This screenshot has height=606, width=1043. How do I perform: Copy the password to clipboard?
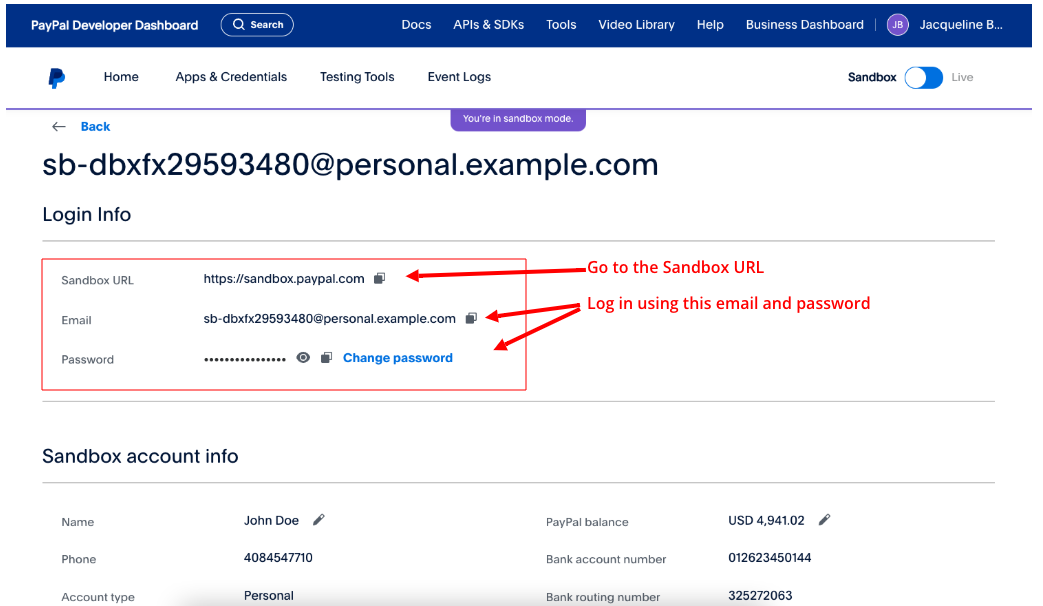tap(326, 358)
